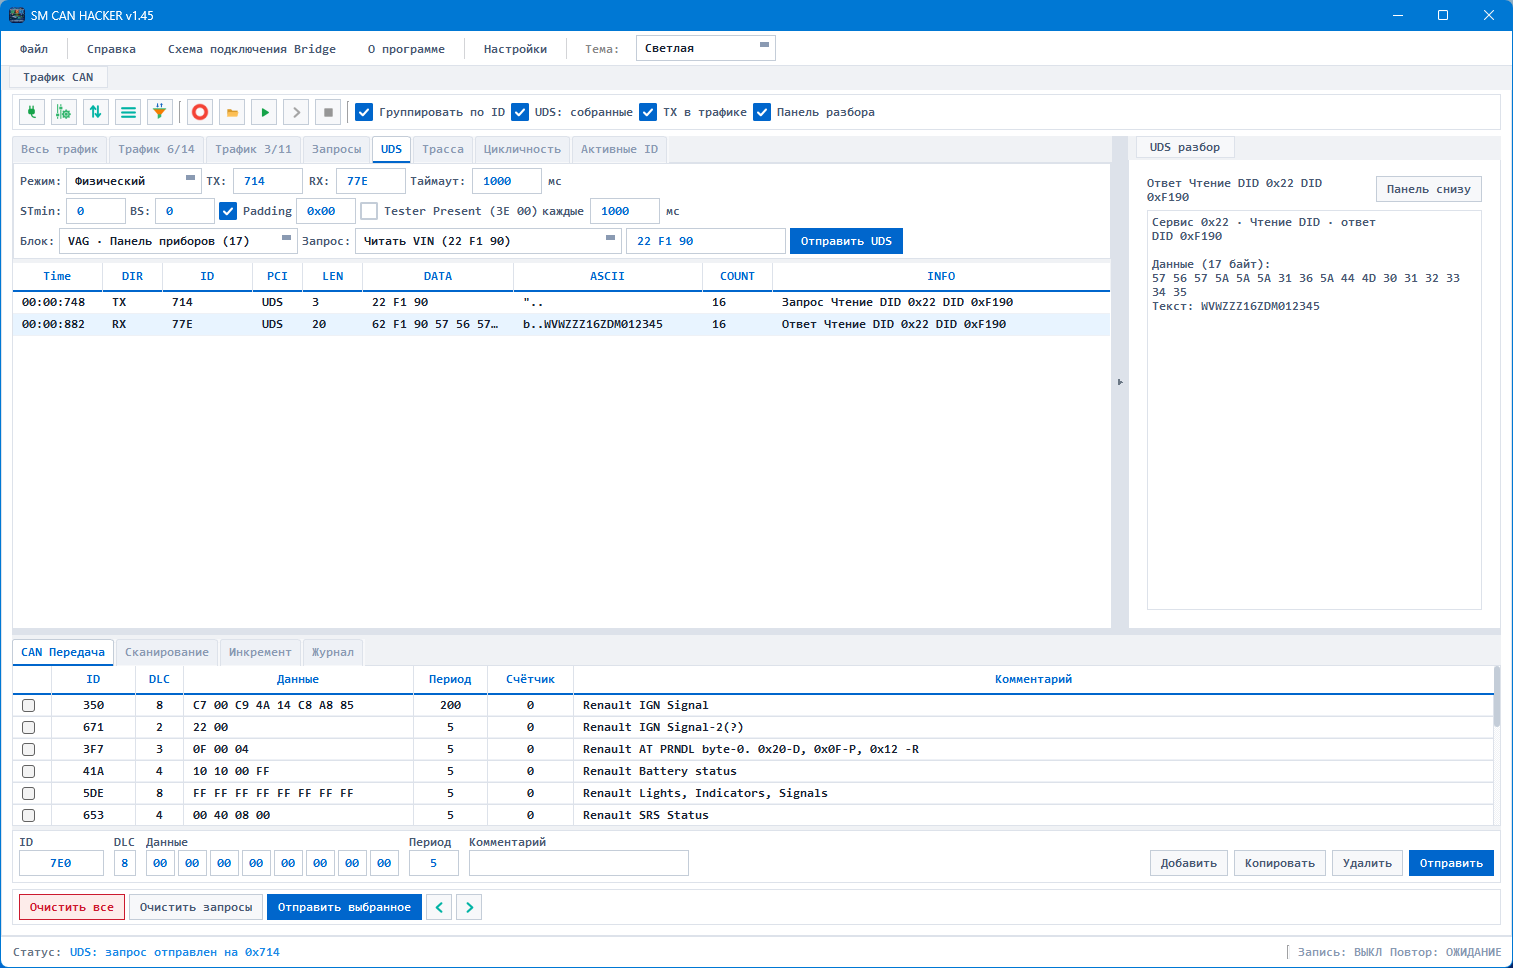Click the gray stop square icon
The image size is (1513, 968).
(328, 112)
